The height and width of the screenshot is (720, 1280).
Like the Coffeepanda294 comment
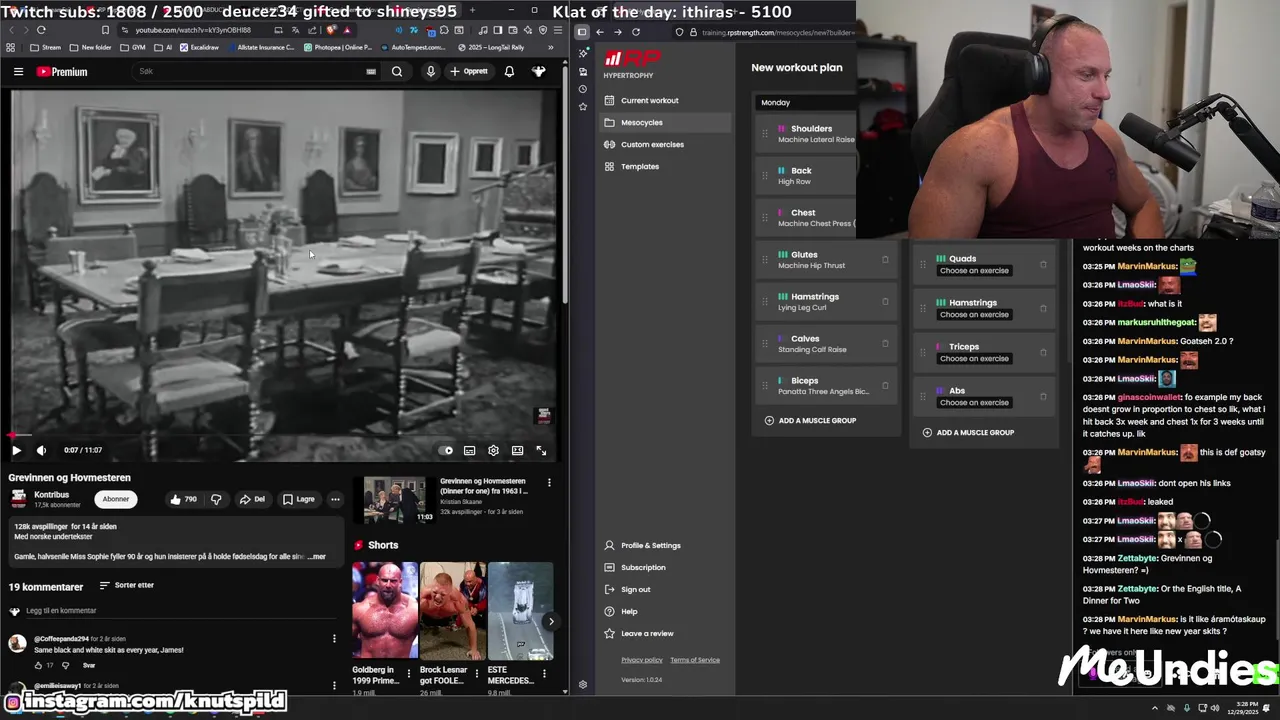coord(39,666)
